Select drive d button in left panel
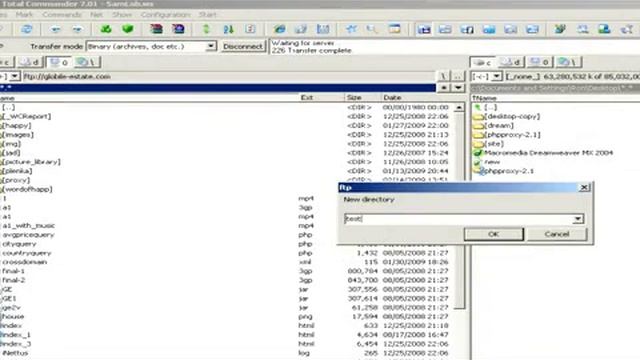 (x=31, y=62)
